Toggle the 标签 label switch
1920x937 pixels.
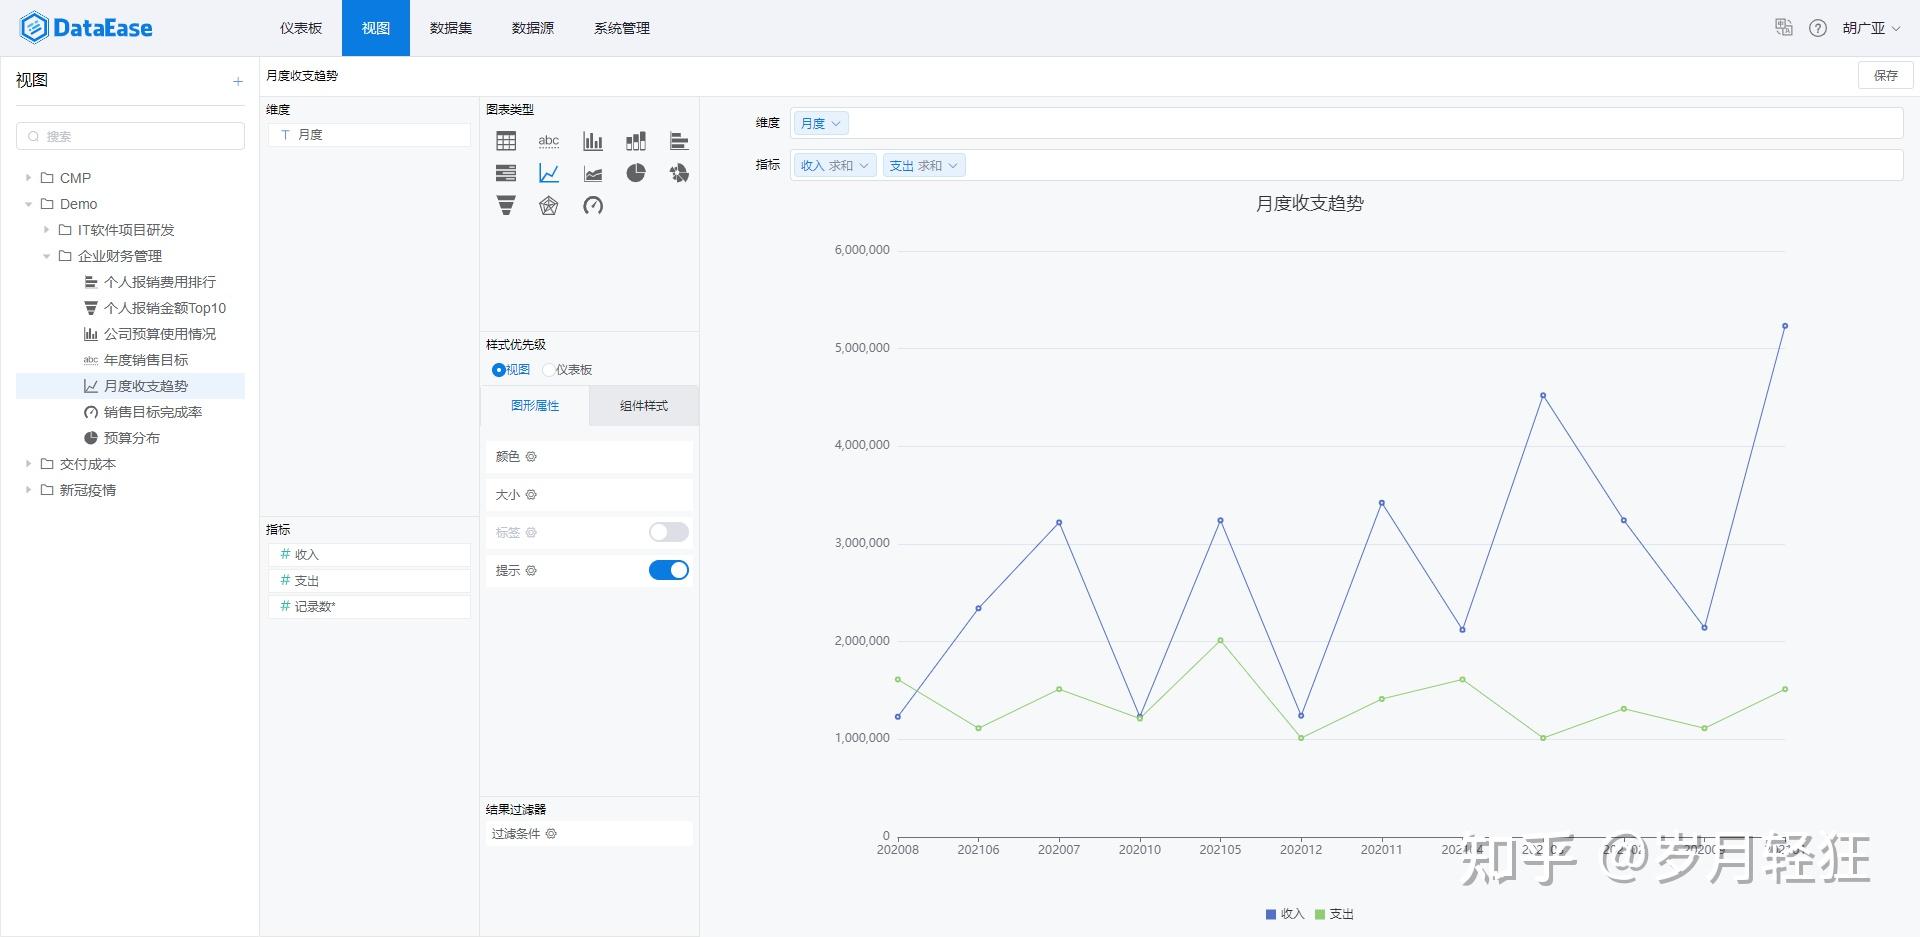(x=669, y=532)
